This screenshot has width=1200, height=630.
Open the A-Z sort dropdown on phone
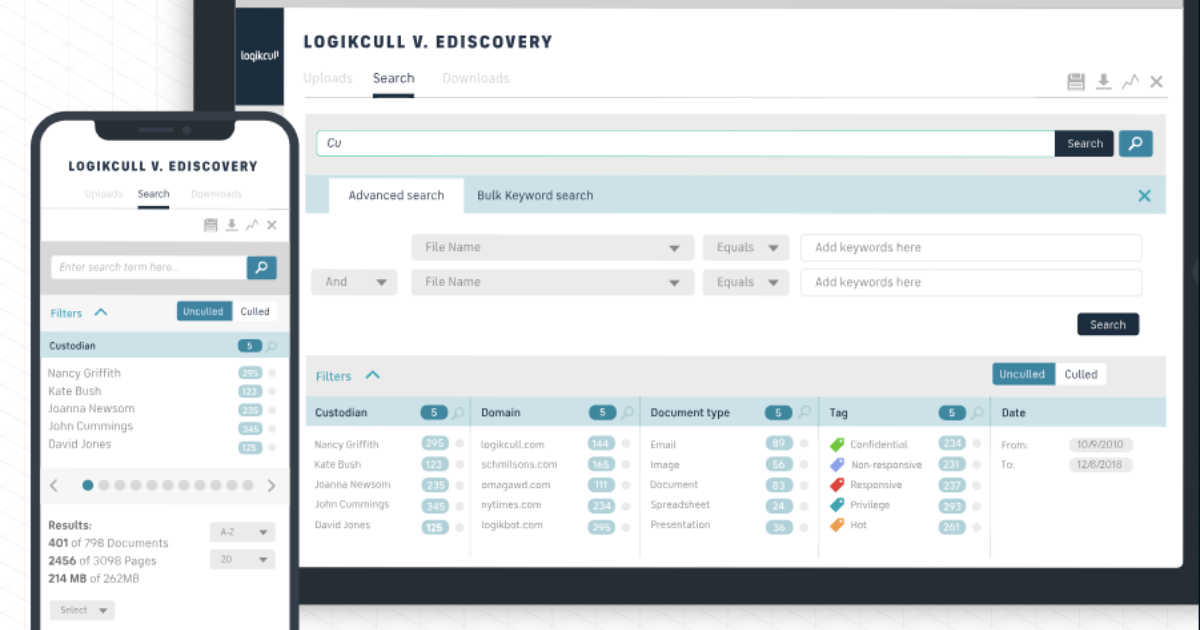[242, 533]
